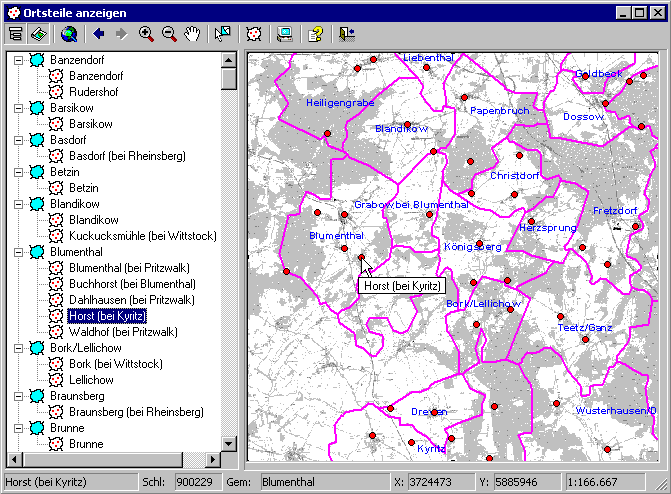Click the tree vertical scrollbar down arrow
This screenshot has width=671, height=494.
point(229,443)
